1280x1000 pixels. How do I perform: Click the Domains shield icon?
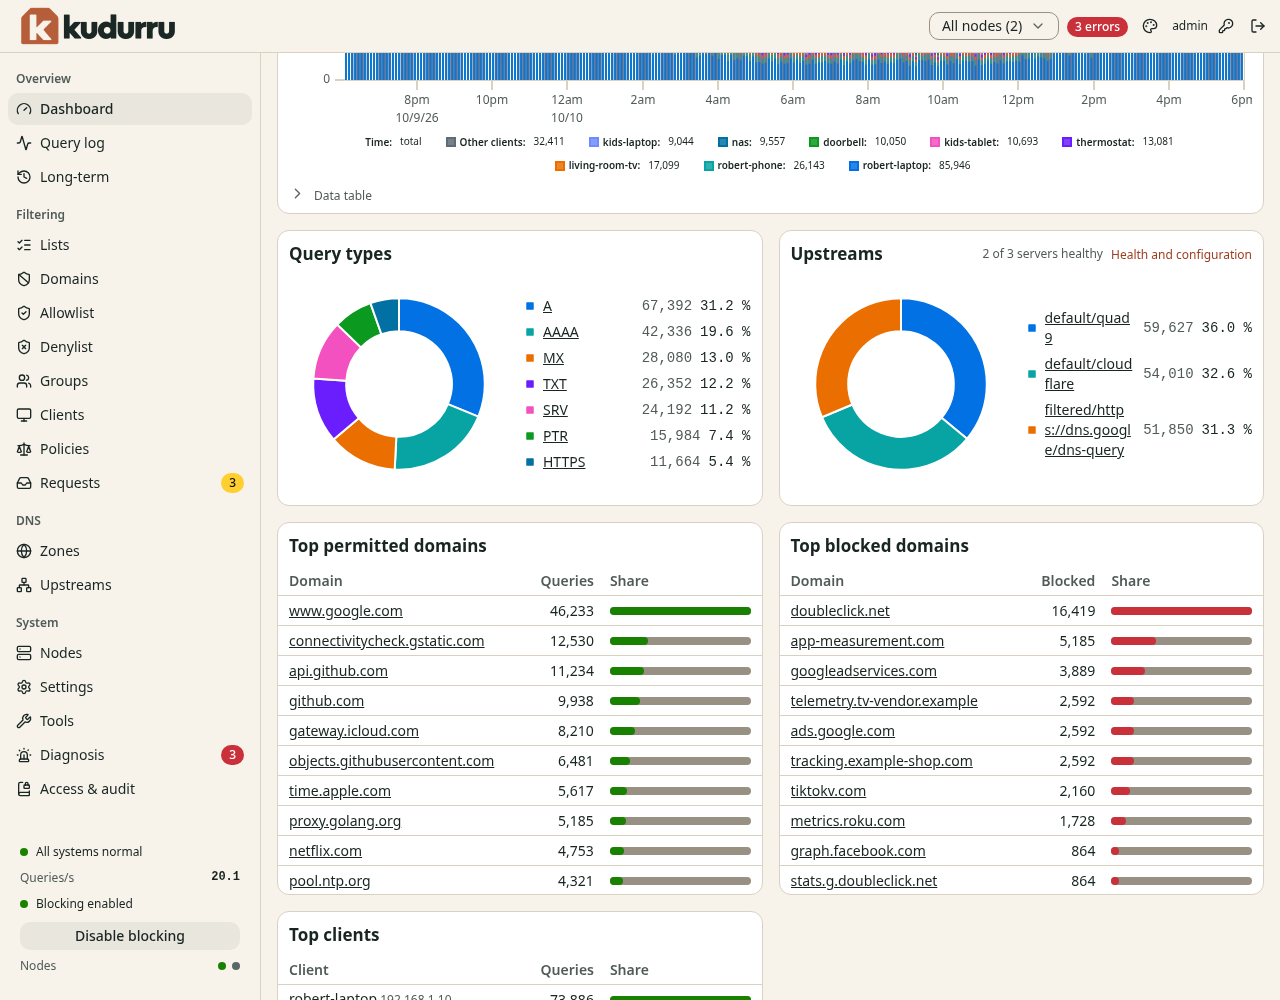tap(24, 279)
